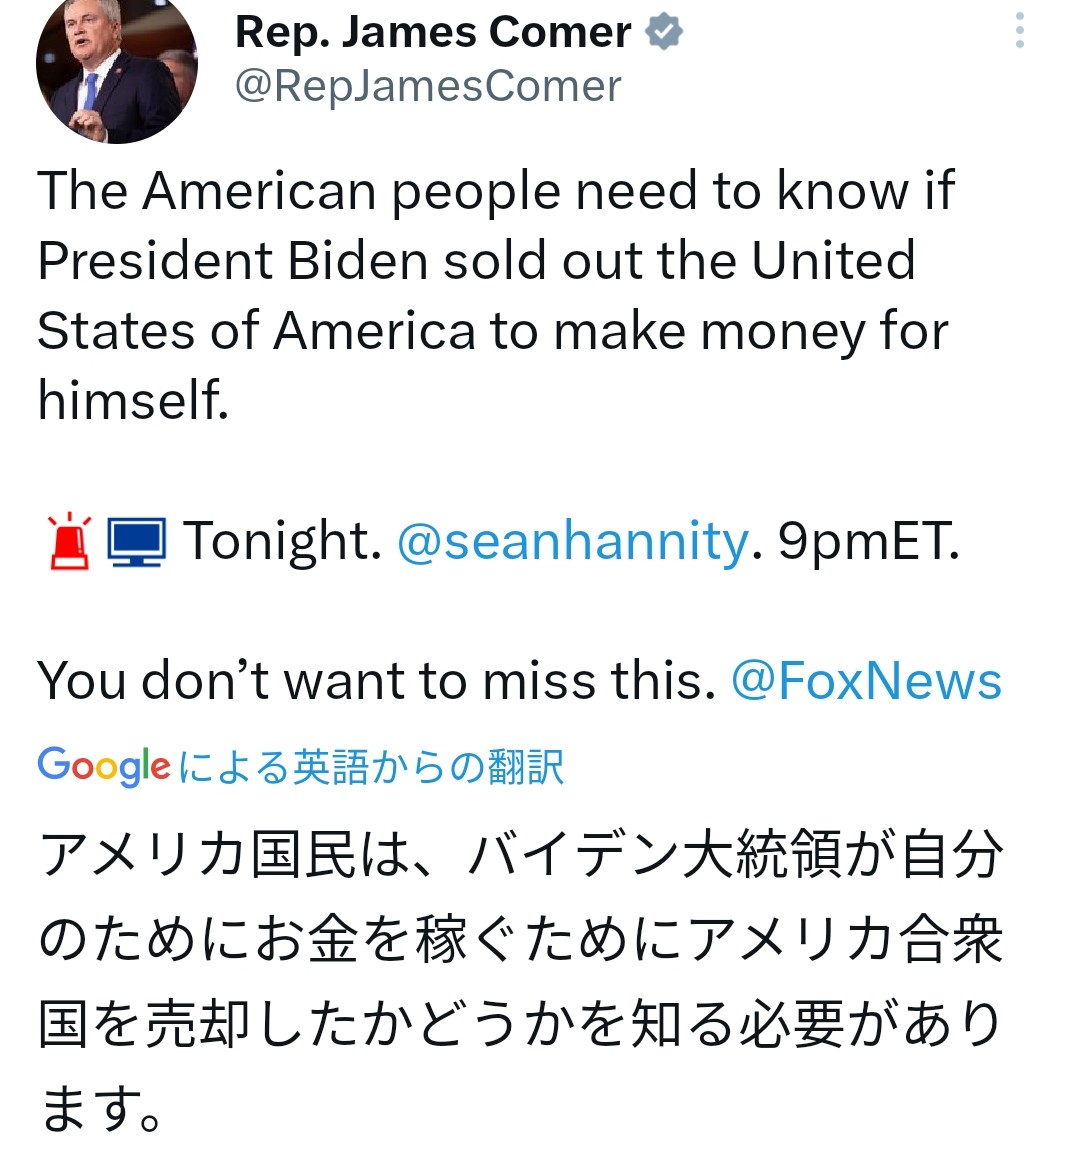This screenshot has height=1163, width=1080.
Task: Tap the red siren emoji
Action: coord(70,541)
